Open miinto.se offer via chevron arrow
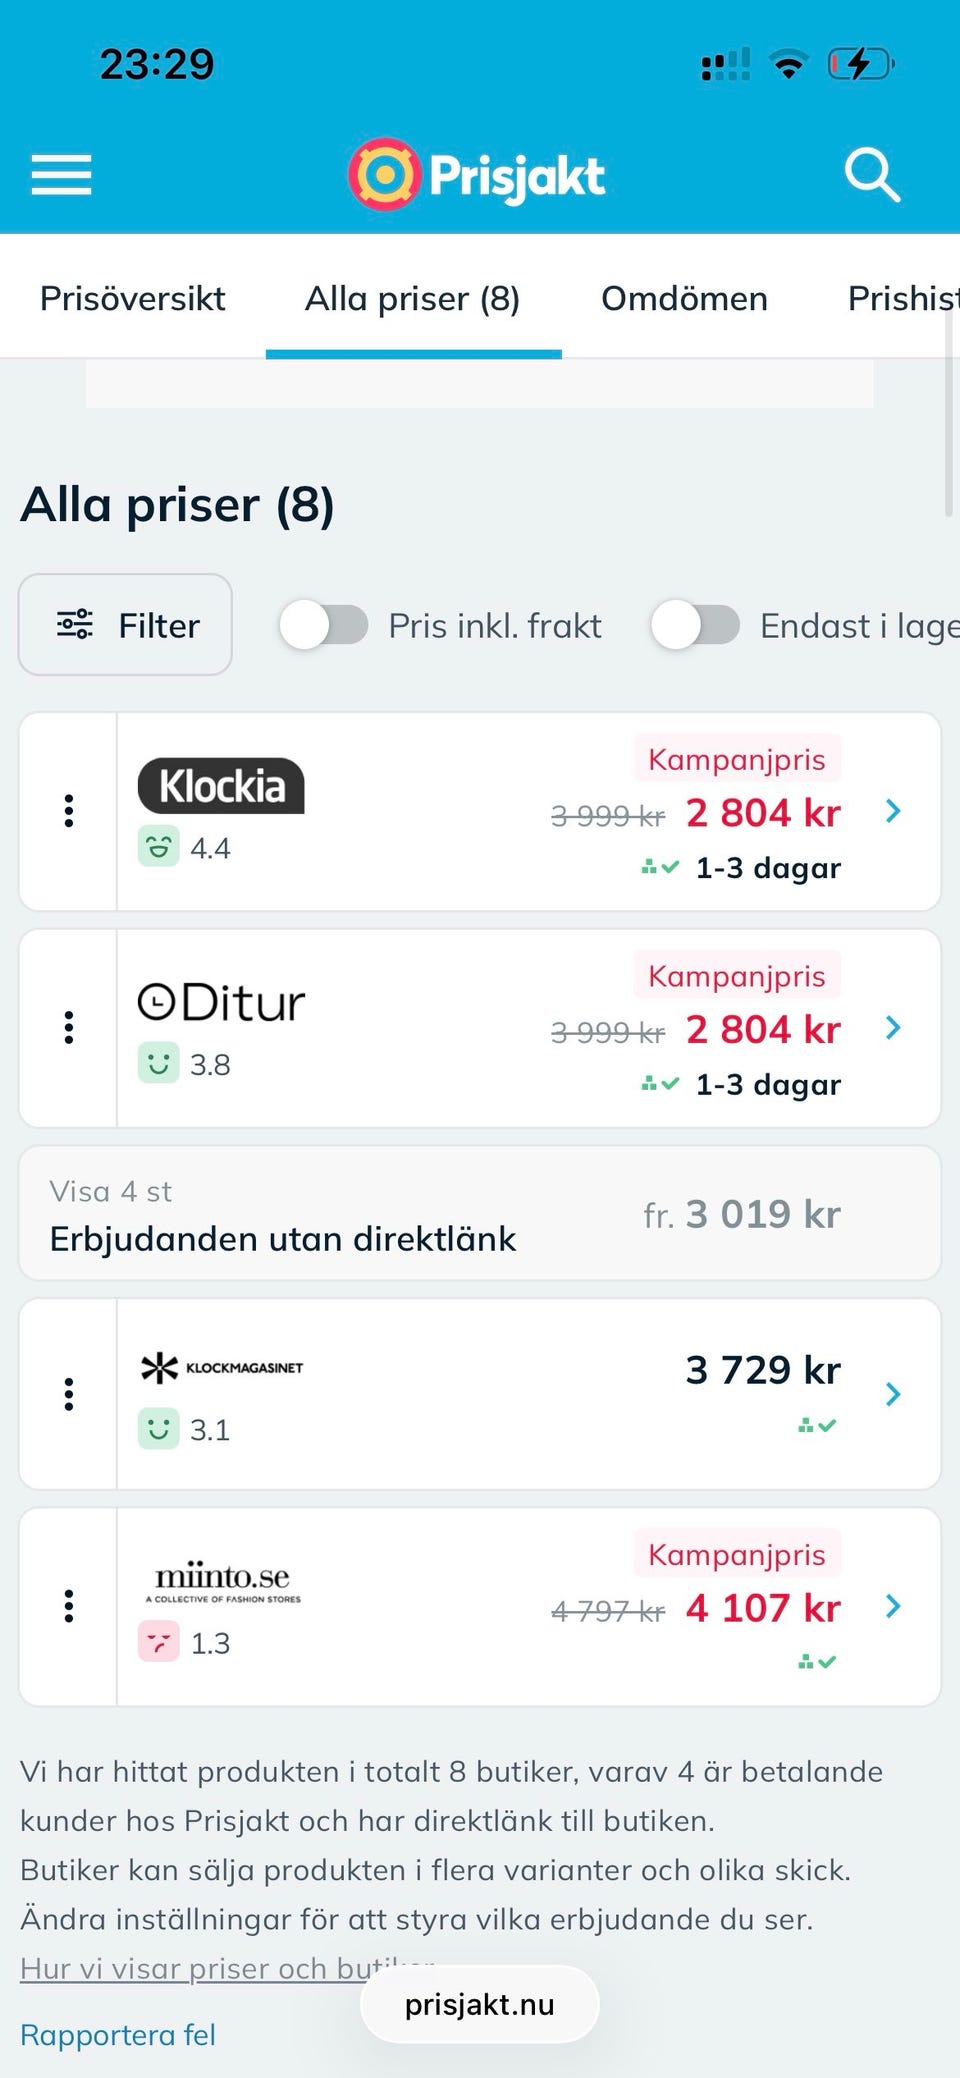Viewport: 960px width, 2078px height. click(x=893, y=1606)
